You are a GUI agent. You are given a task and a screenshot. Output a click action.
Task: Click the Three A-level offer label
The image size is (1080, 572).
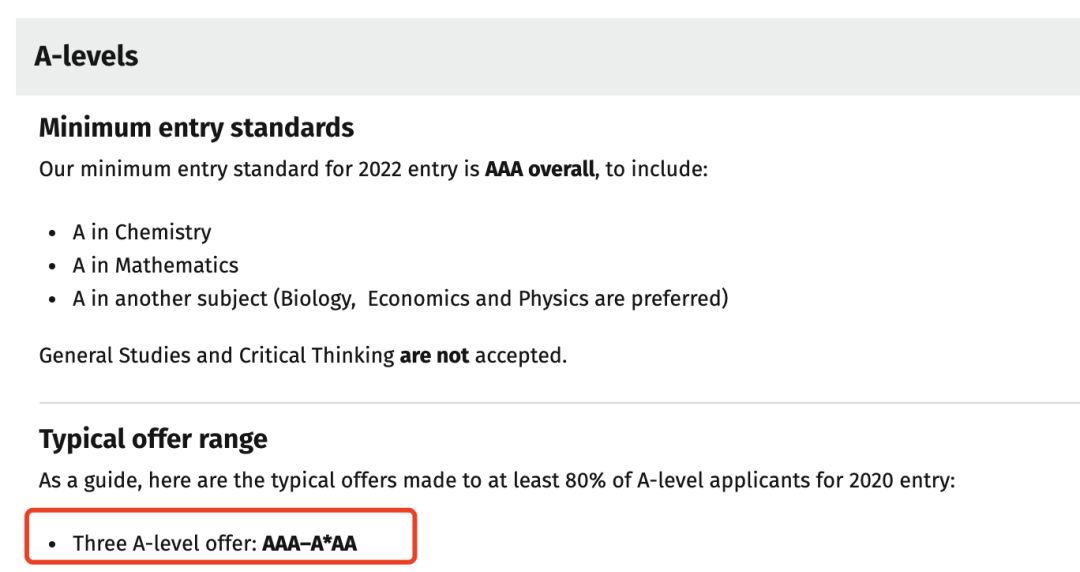coord(165,544)
